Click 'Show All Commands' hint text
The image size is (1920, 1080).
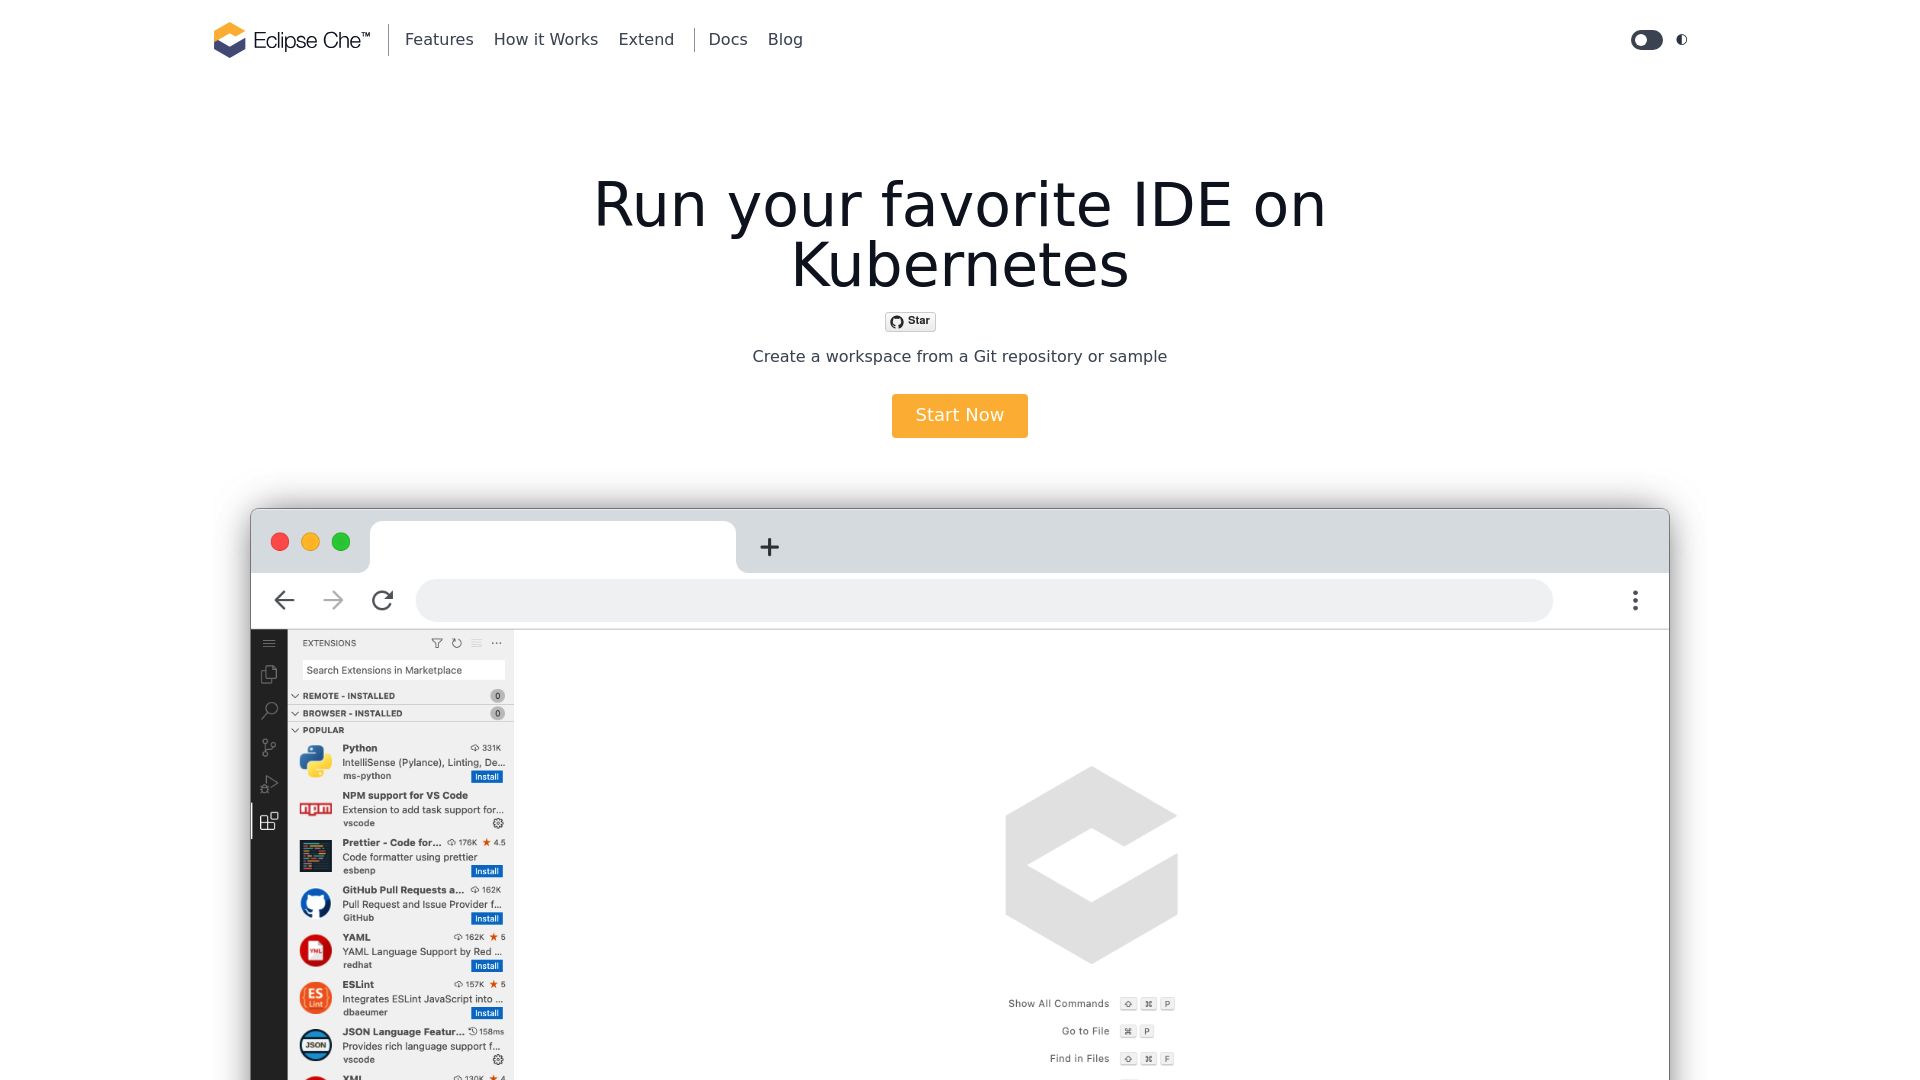[x=1059, y=1004]
